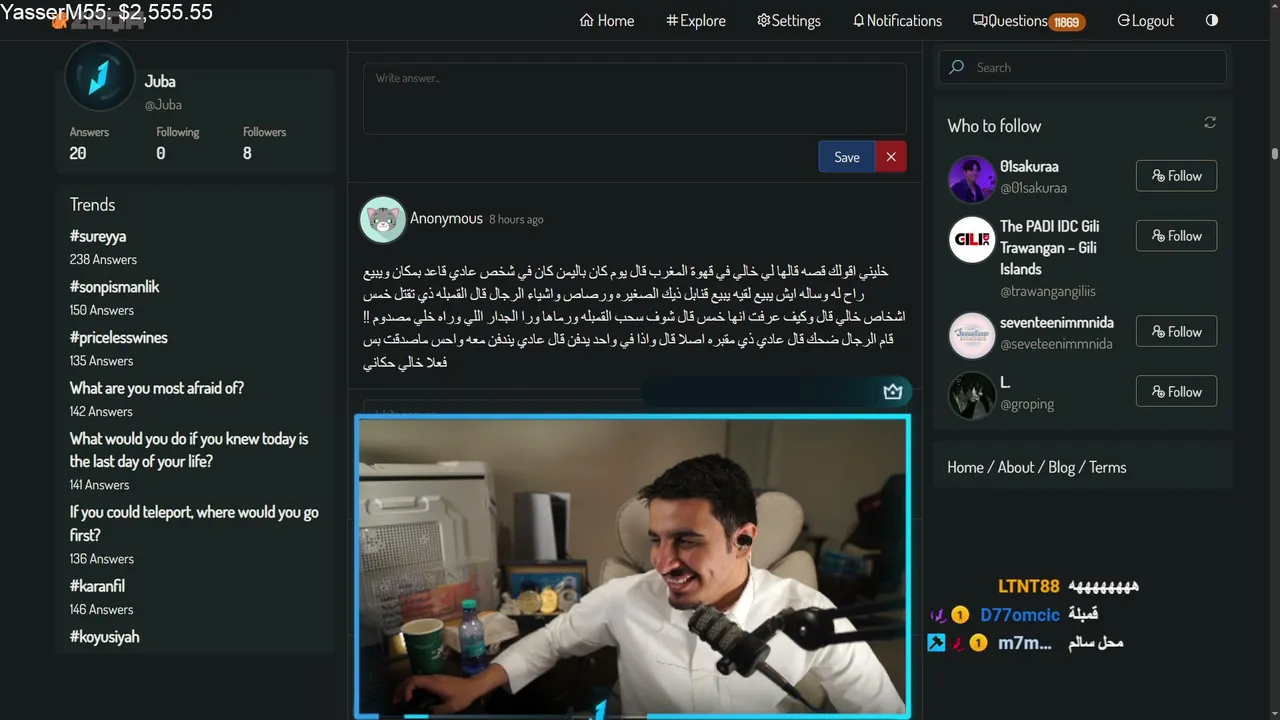Viewport: 1280px width, 720px height.
Task: Open the #koyusiyah trend
Action: [x=104, y=637]
